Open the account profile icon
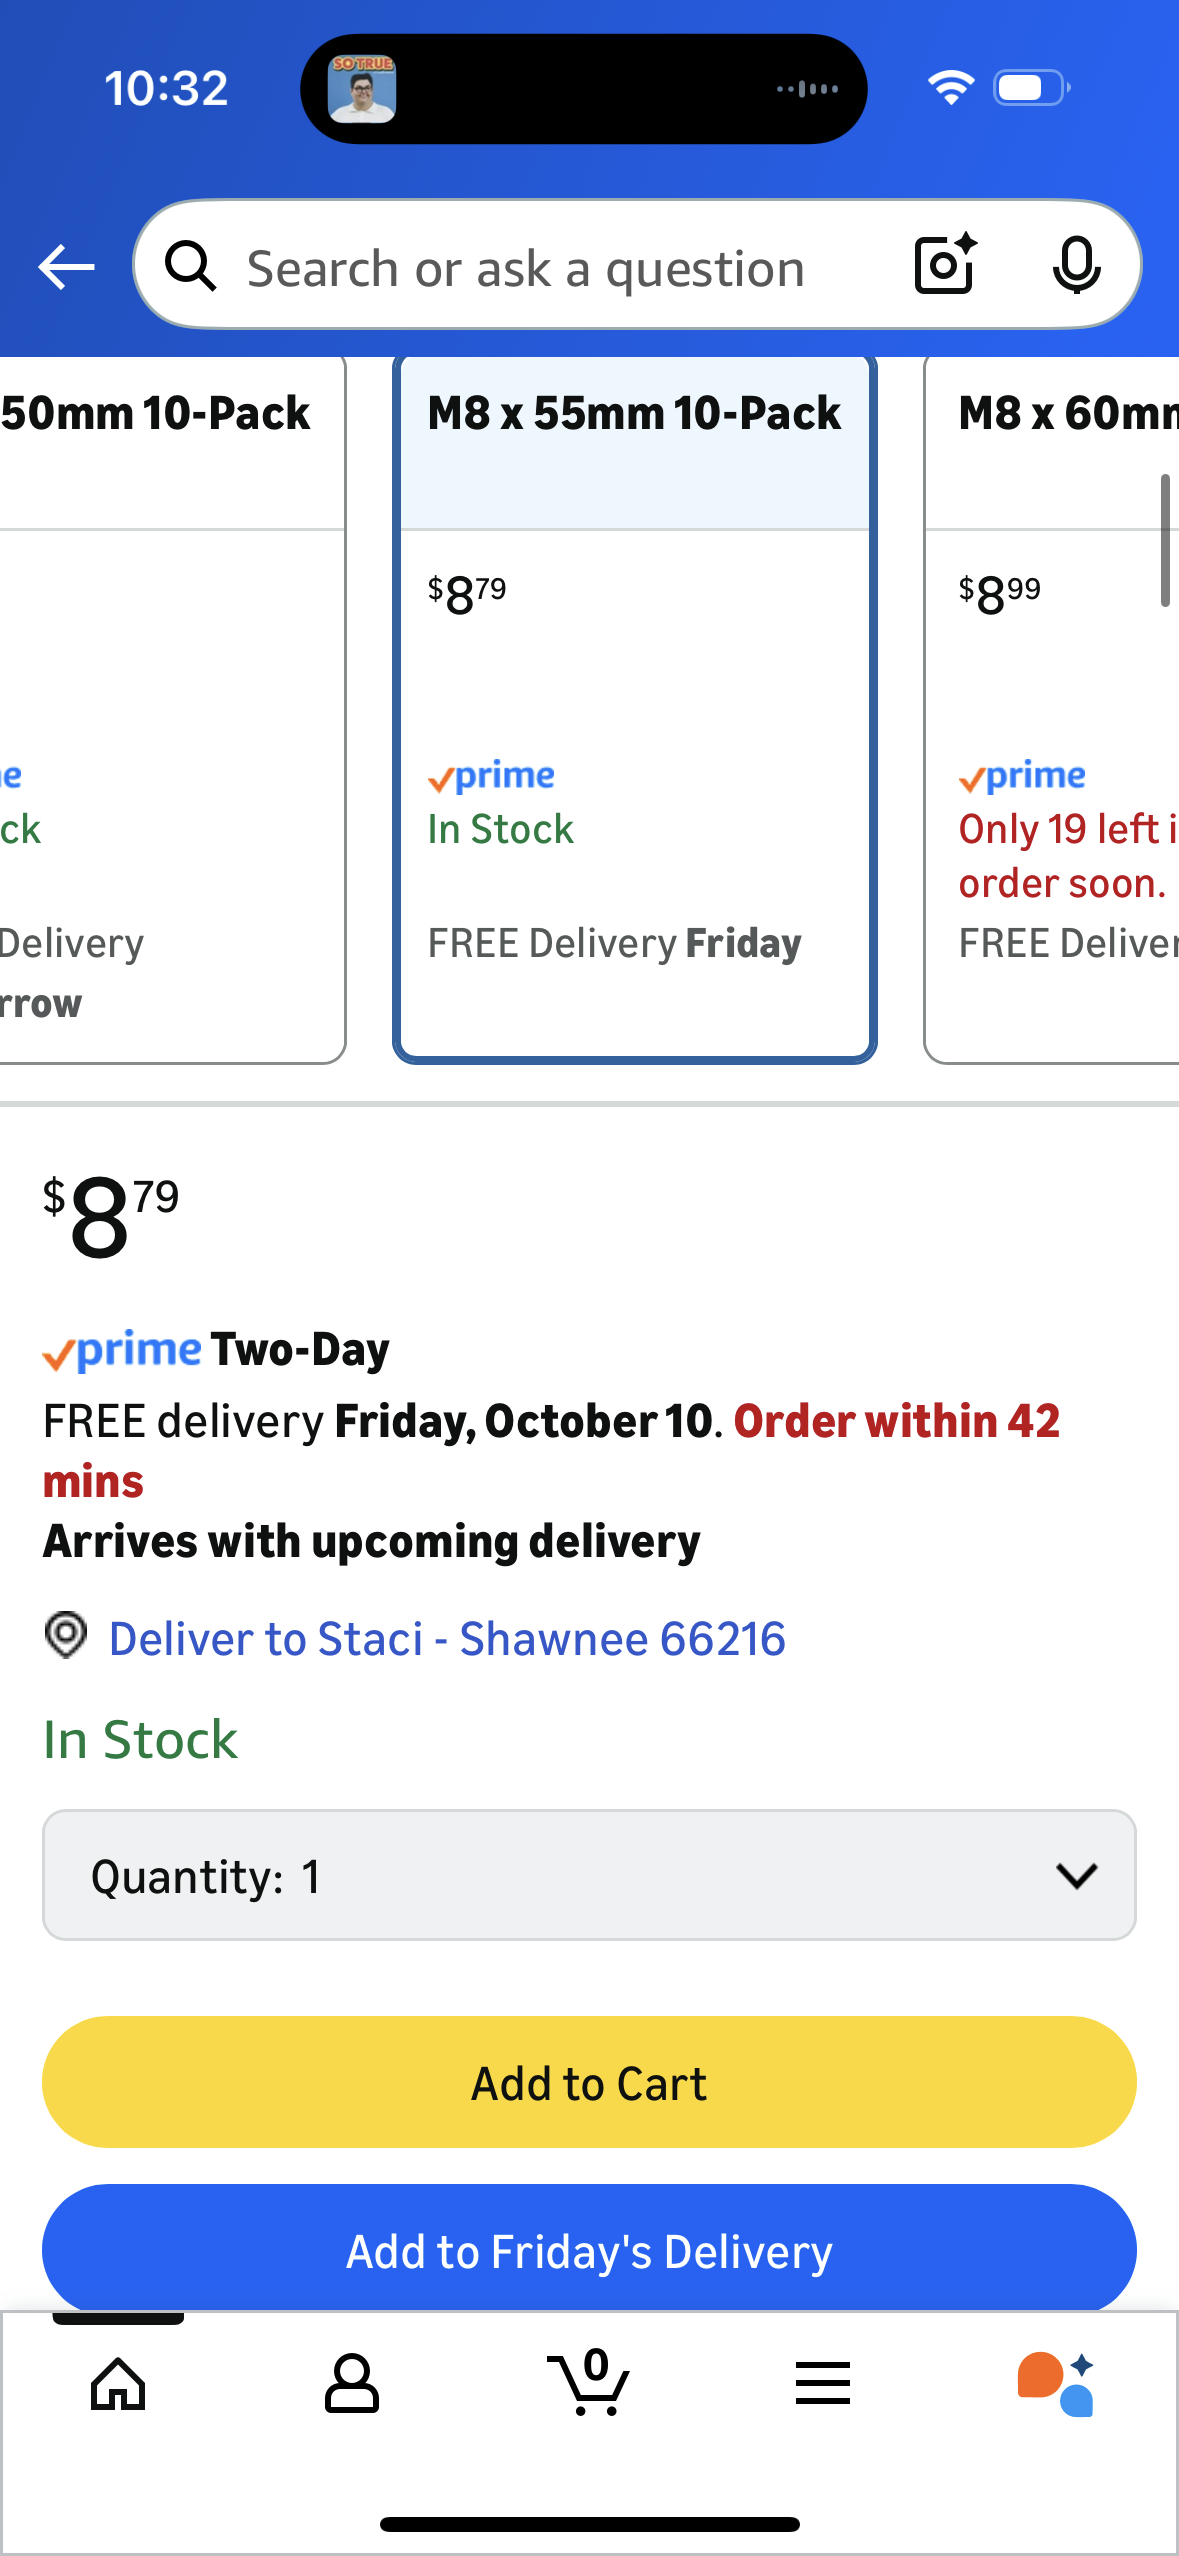This screenshot has width=1179, height=2556. pyautogui.click(x=351, y=2384)
